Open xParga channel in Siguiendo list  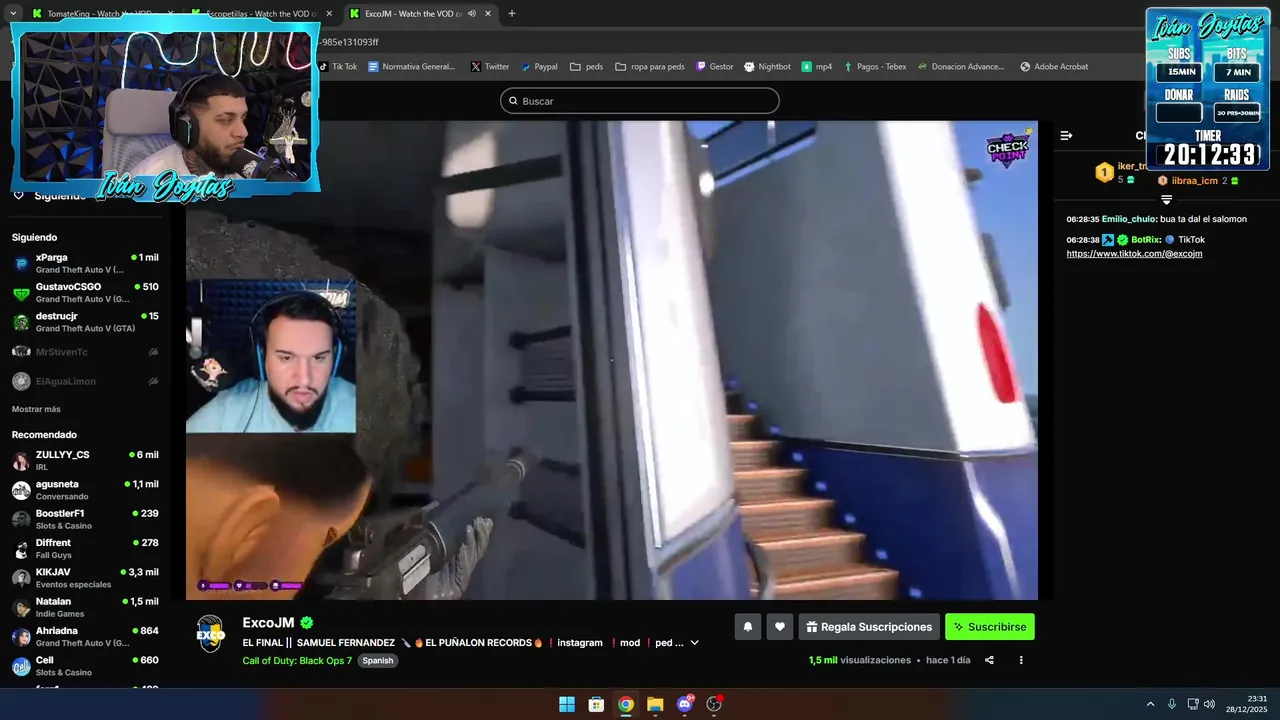(x=85, y=263)
